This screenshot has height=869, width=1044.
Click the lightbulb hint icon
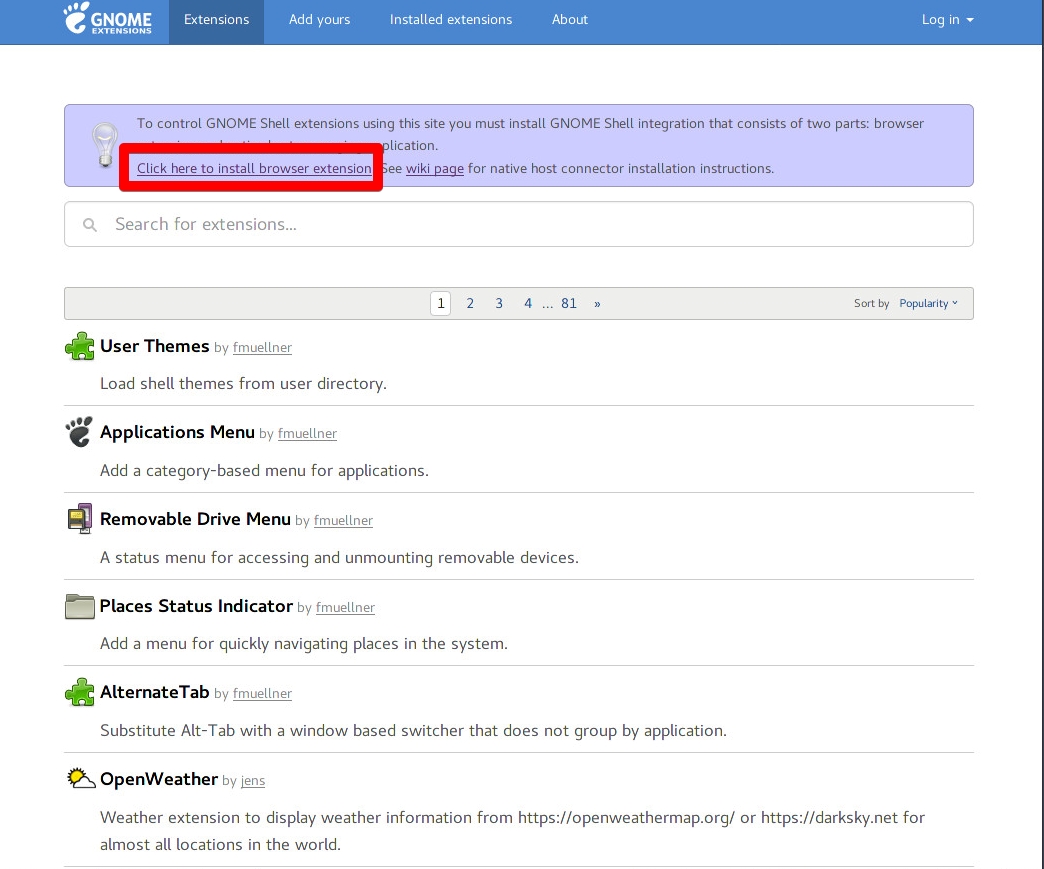[x=105, y=145]
